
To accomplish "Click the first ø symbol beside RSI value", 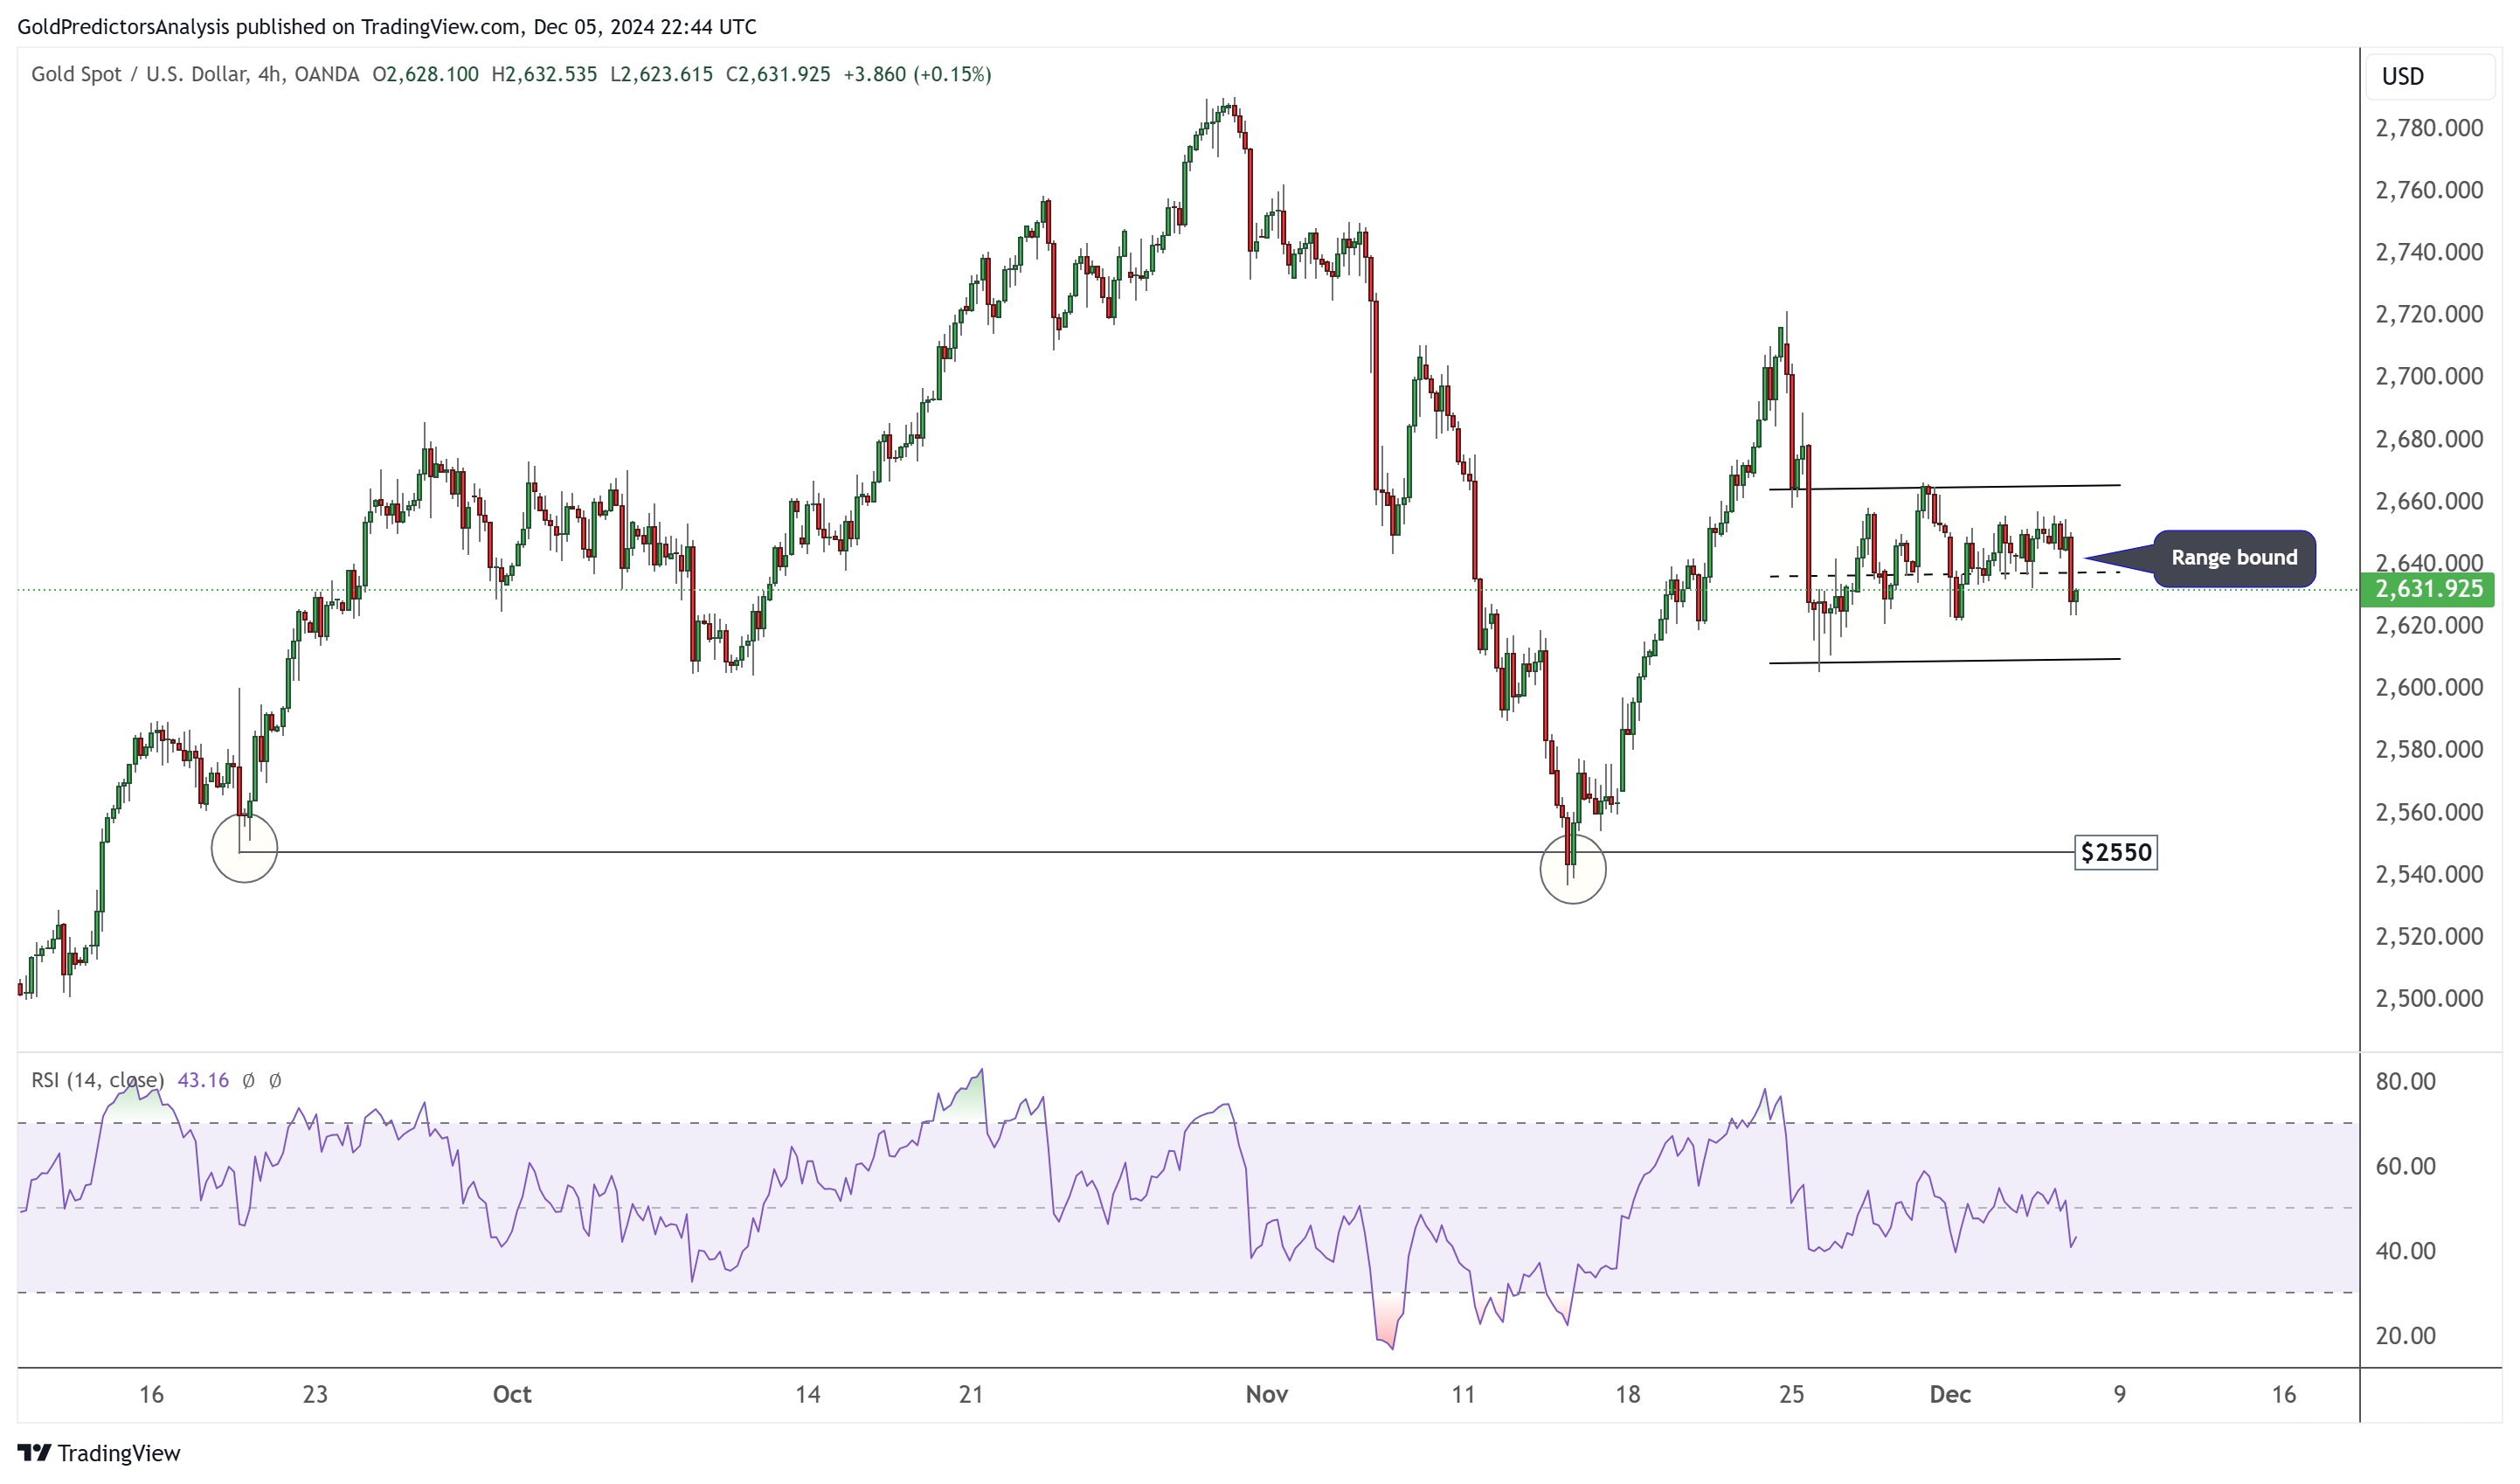I will coord(248,1080).
